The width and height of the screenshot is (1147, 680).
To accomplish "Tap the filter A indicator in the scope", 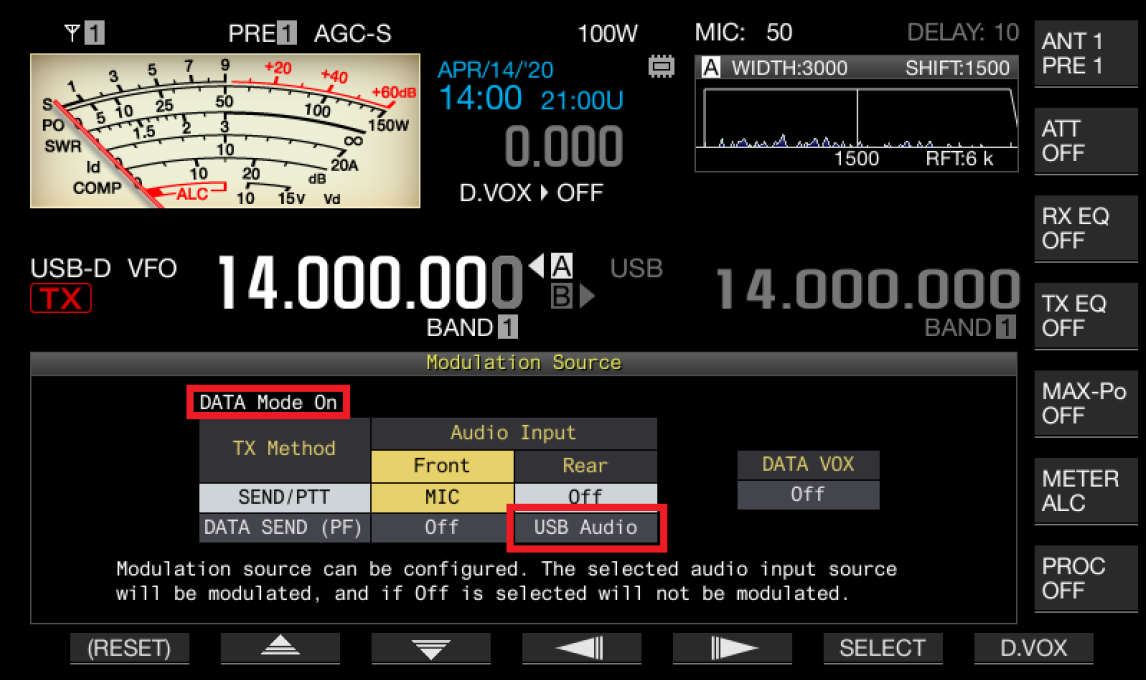I will (710, 68).
